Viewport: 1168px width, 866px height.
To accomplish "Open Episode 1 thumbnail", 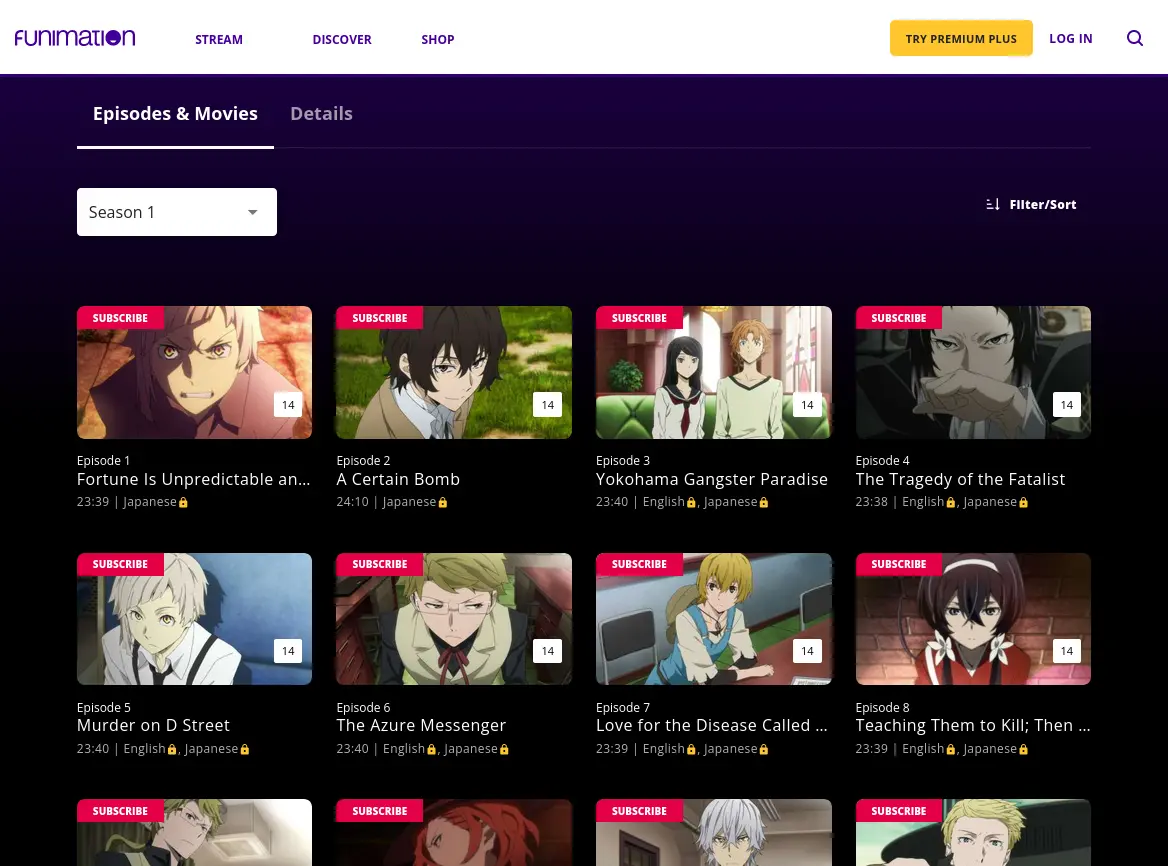I will pos(194,372).
